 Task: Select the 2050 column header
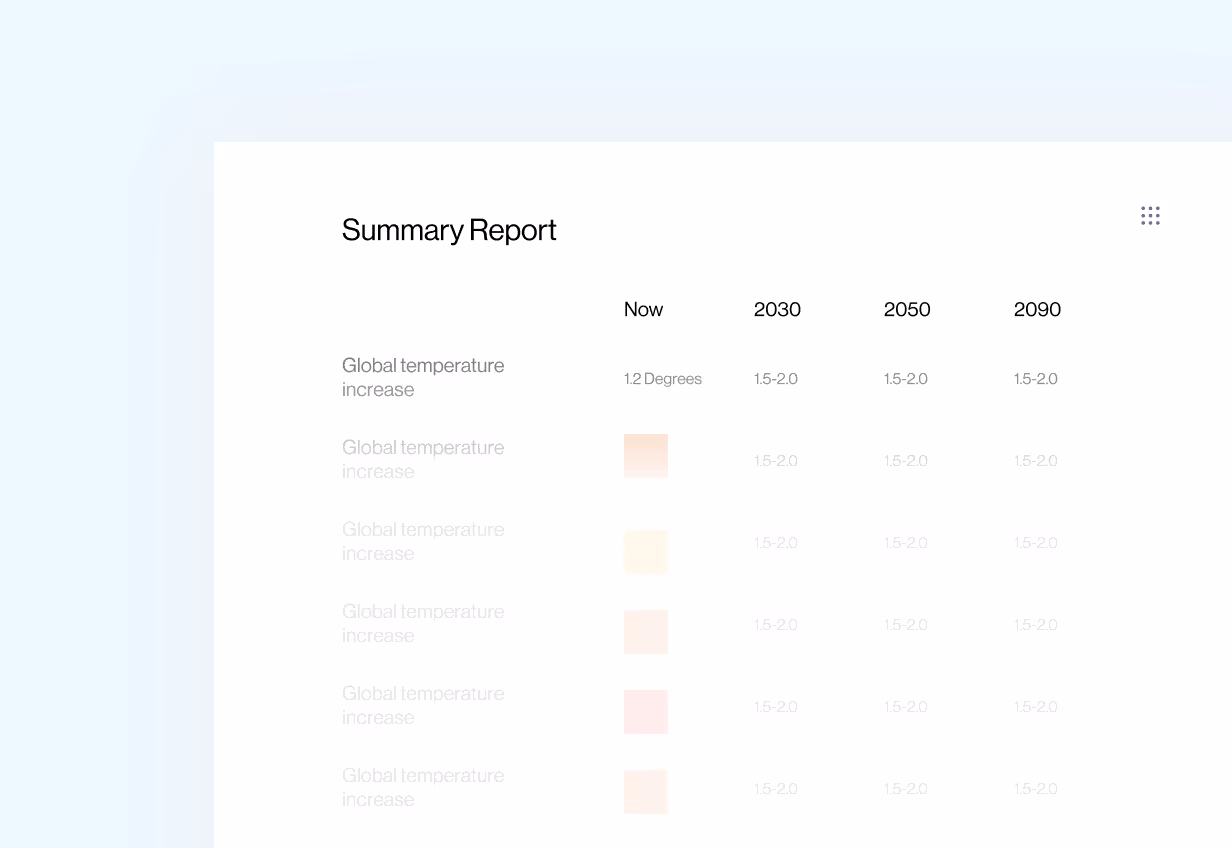907,309
